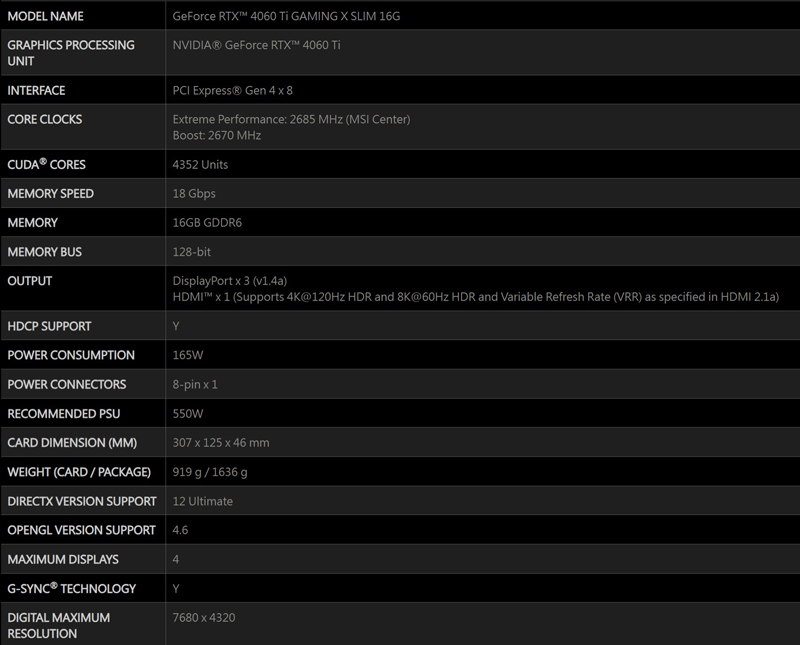Click the RECOMMENDED PSU row label
Viewport: 800px width, 645px height.
click(x=62, y=414)
